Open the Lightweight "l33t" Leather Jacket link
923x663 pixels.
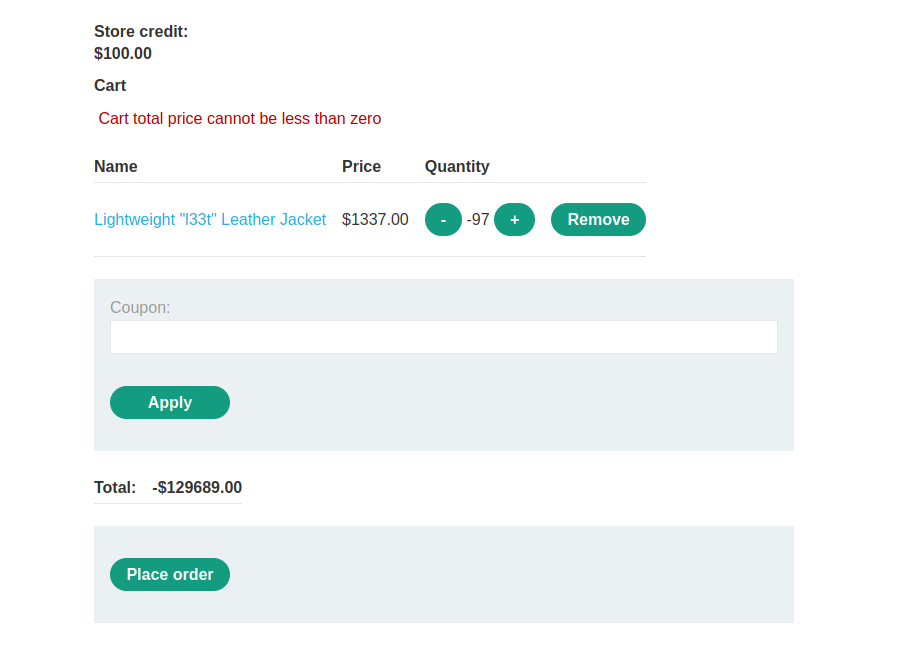210,220
